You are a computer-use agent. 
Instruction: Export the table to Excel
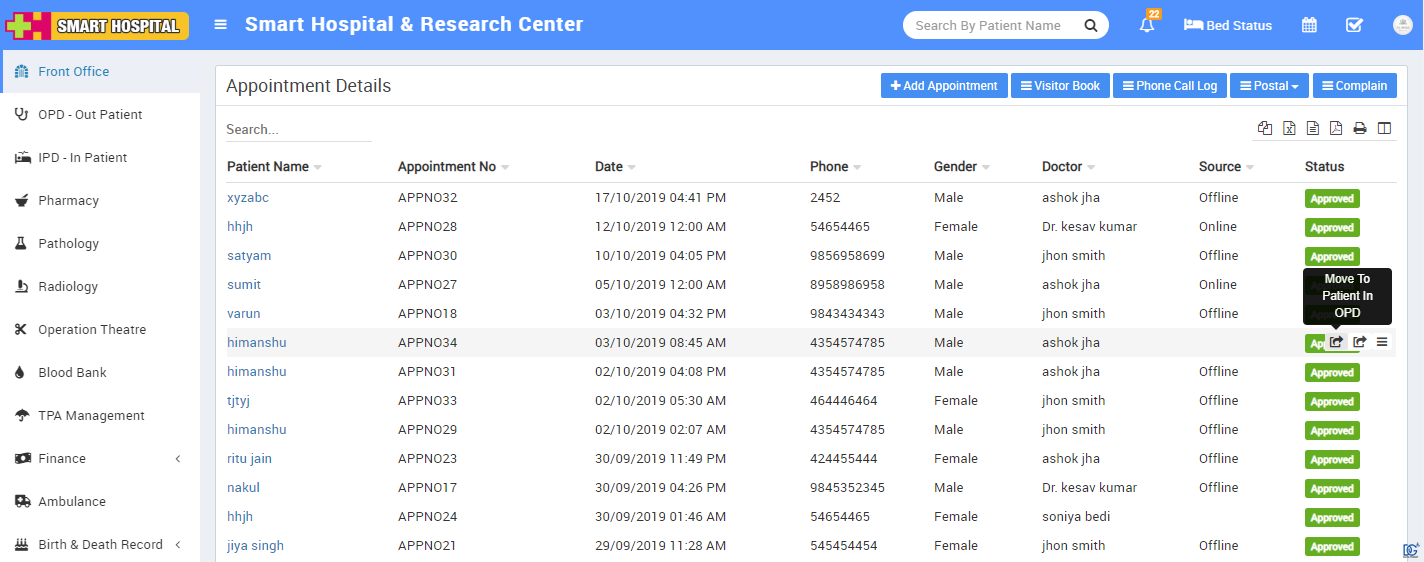(1290, 128)
